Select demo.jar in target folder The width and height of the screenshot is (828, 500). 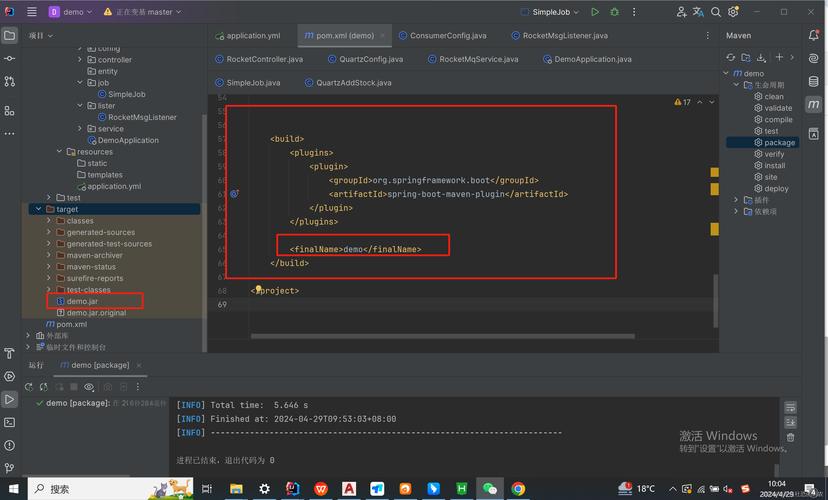[x=82, y=301]
